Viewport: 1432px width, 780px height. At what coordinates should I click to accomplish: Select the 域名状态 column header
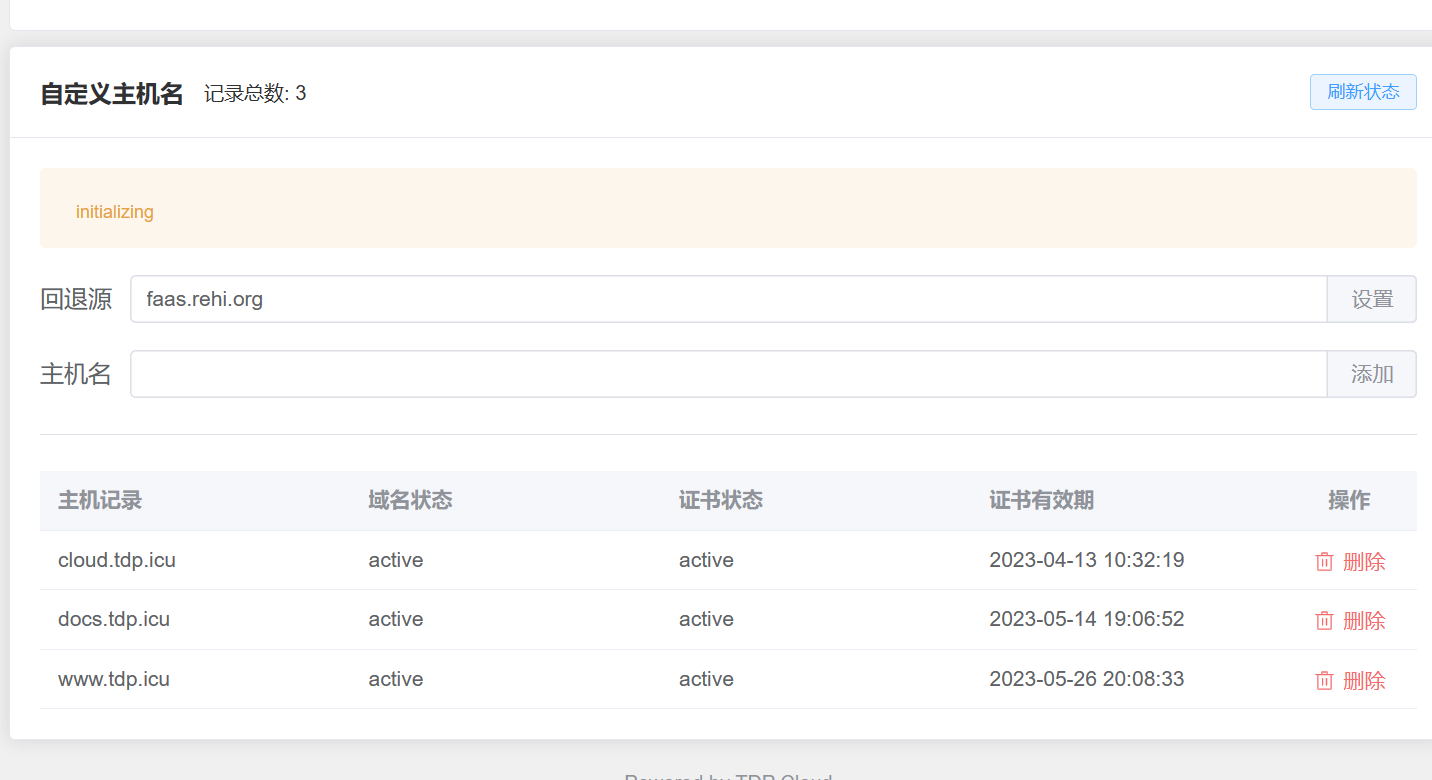(410, 500)
